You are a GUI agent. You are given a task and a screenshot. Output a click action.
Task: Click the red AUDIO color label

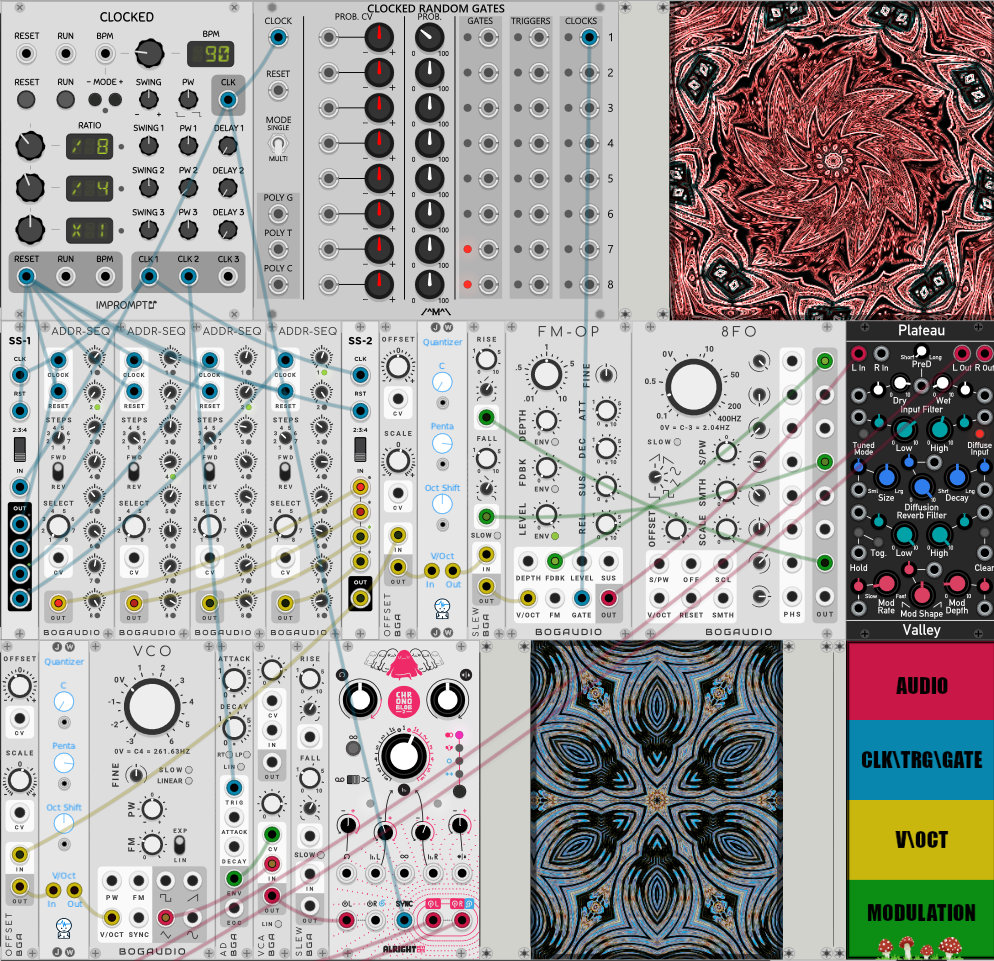coord(920,686)
